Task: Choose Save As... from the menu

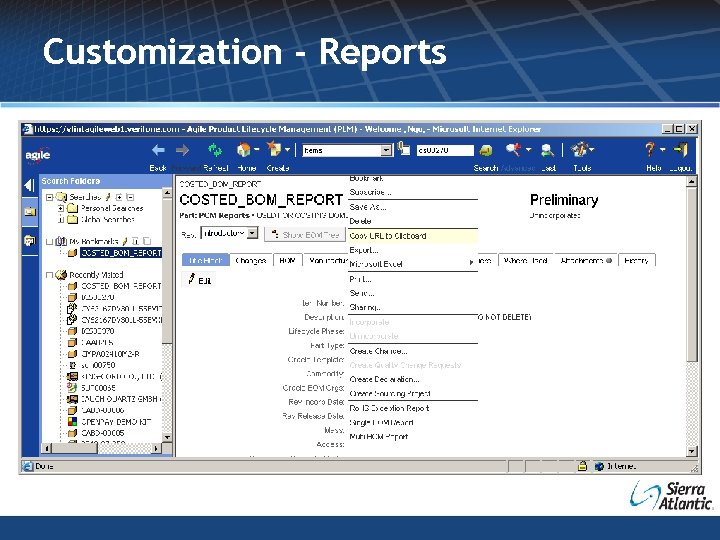Action: pyautogui.click(x=413, y=207)
